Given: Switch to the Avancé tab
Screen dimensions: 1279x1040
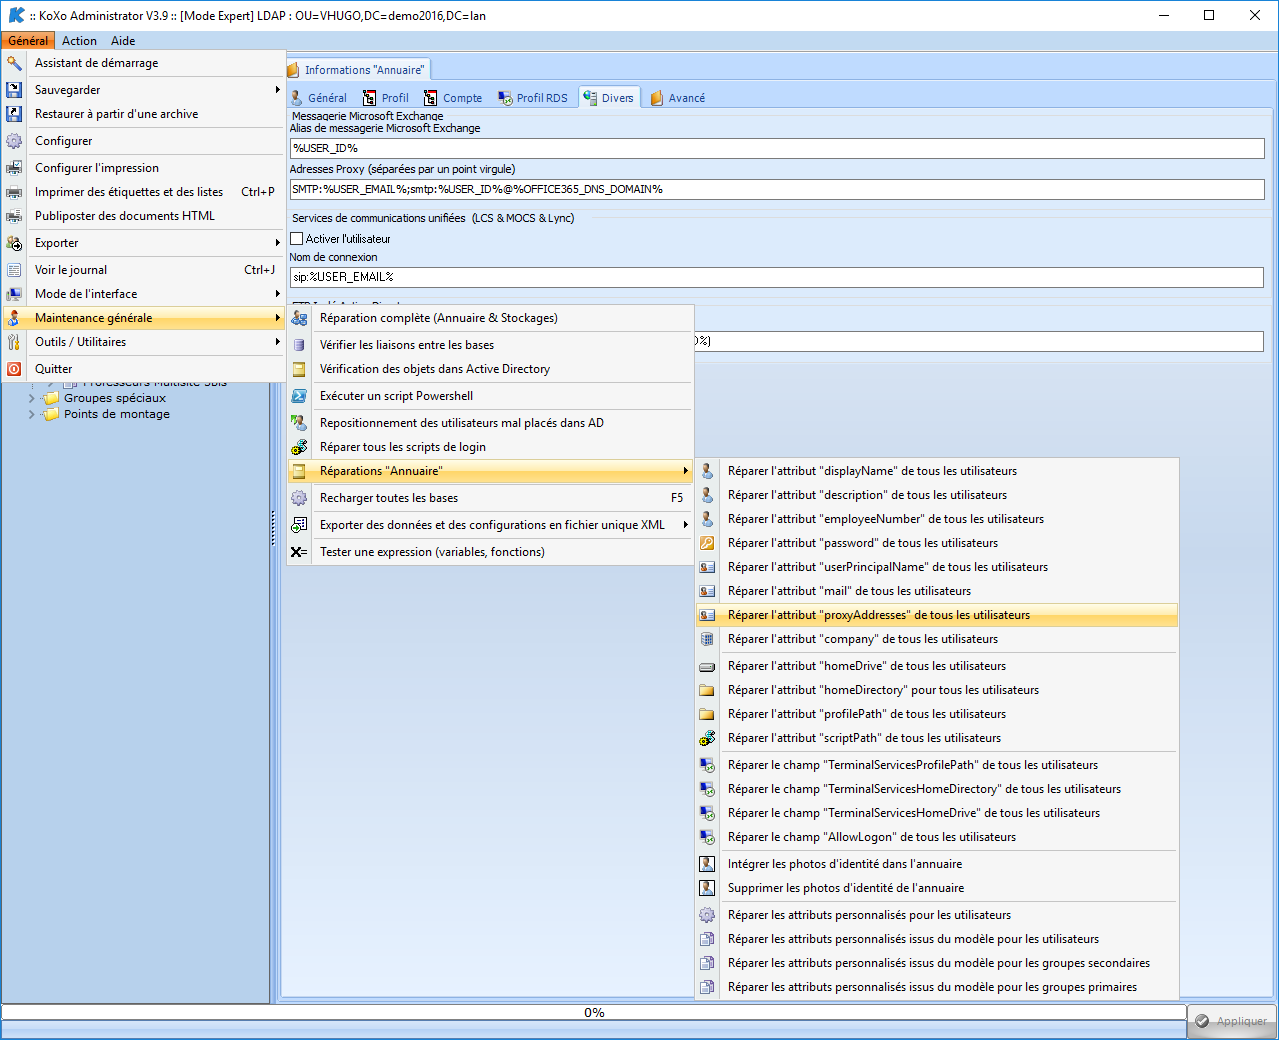Looking at the screenshot, I should click(x=678, y=98).
